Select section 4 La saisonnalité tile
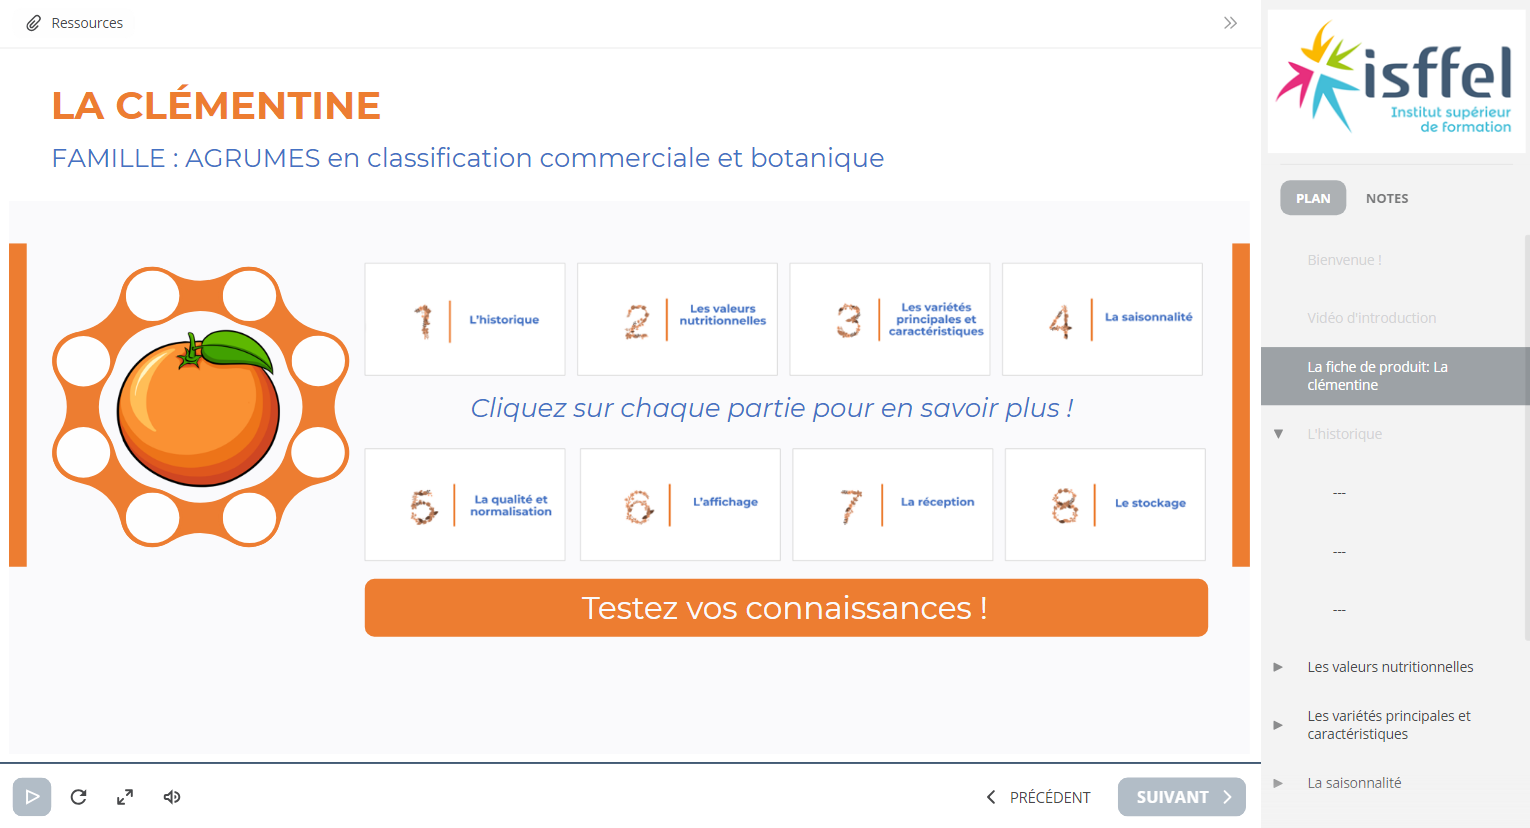The width and height of the screenshot is (1530, 828). click(1101, 319)
